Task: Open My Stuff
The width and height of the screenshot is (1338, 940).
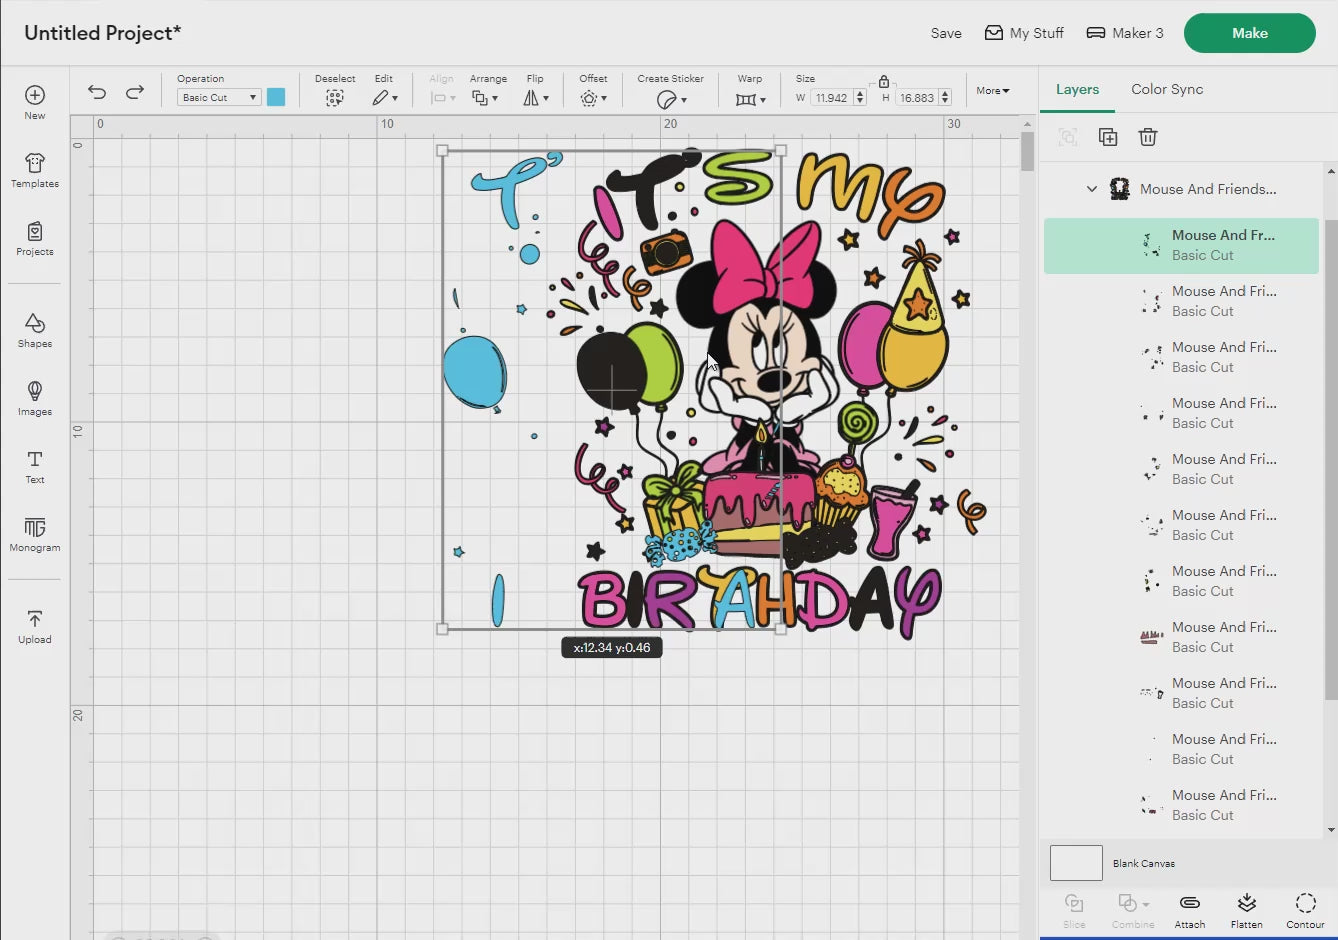Action: (1024, 33)
